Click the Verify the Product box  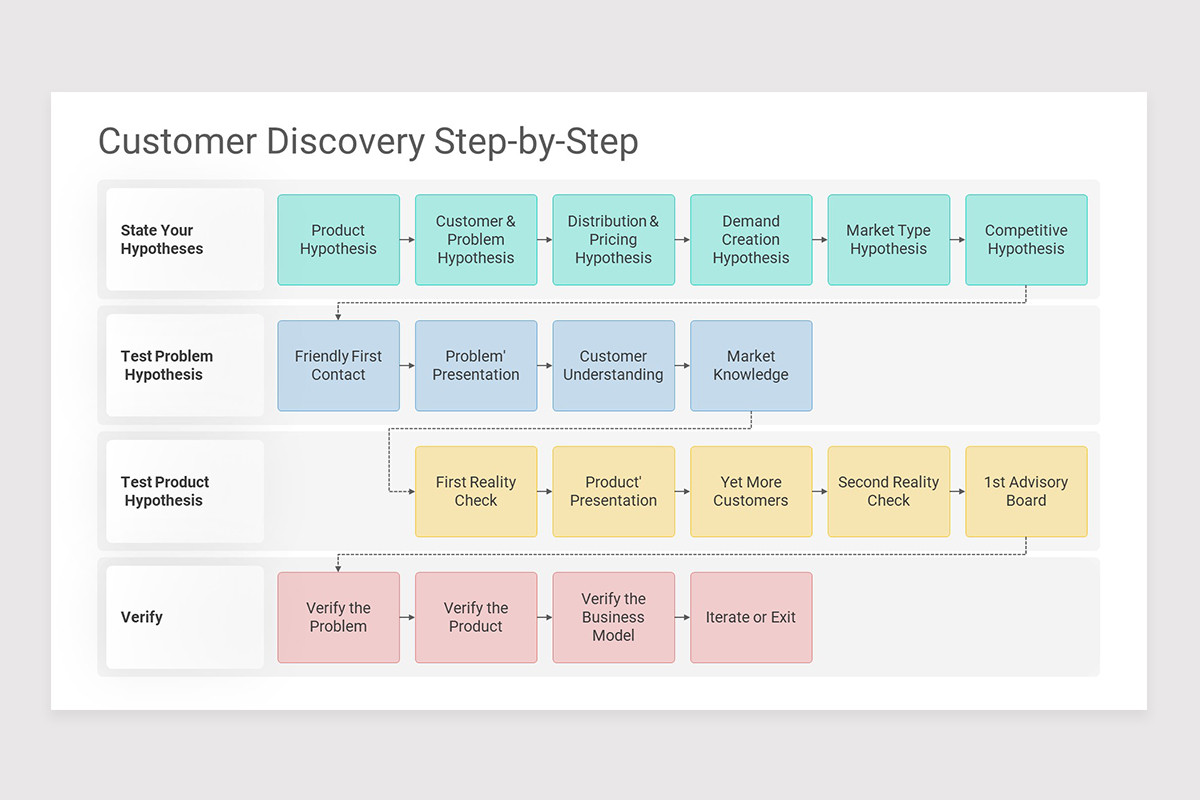pyautogui.click(x=476, y=617)
